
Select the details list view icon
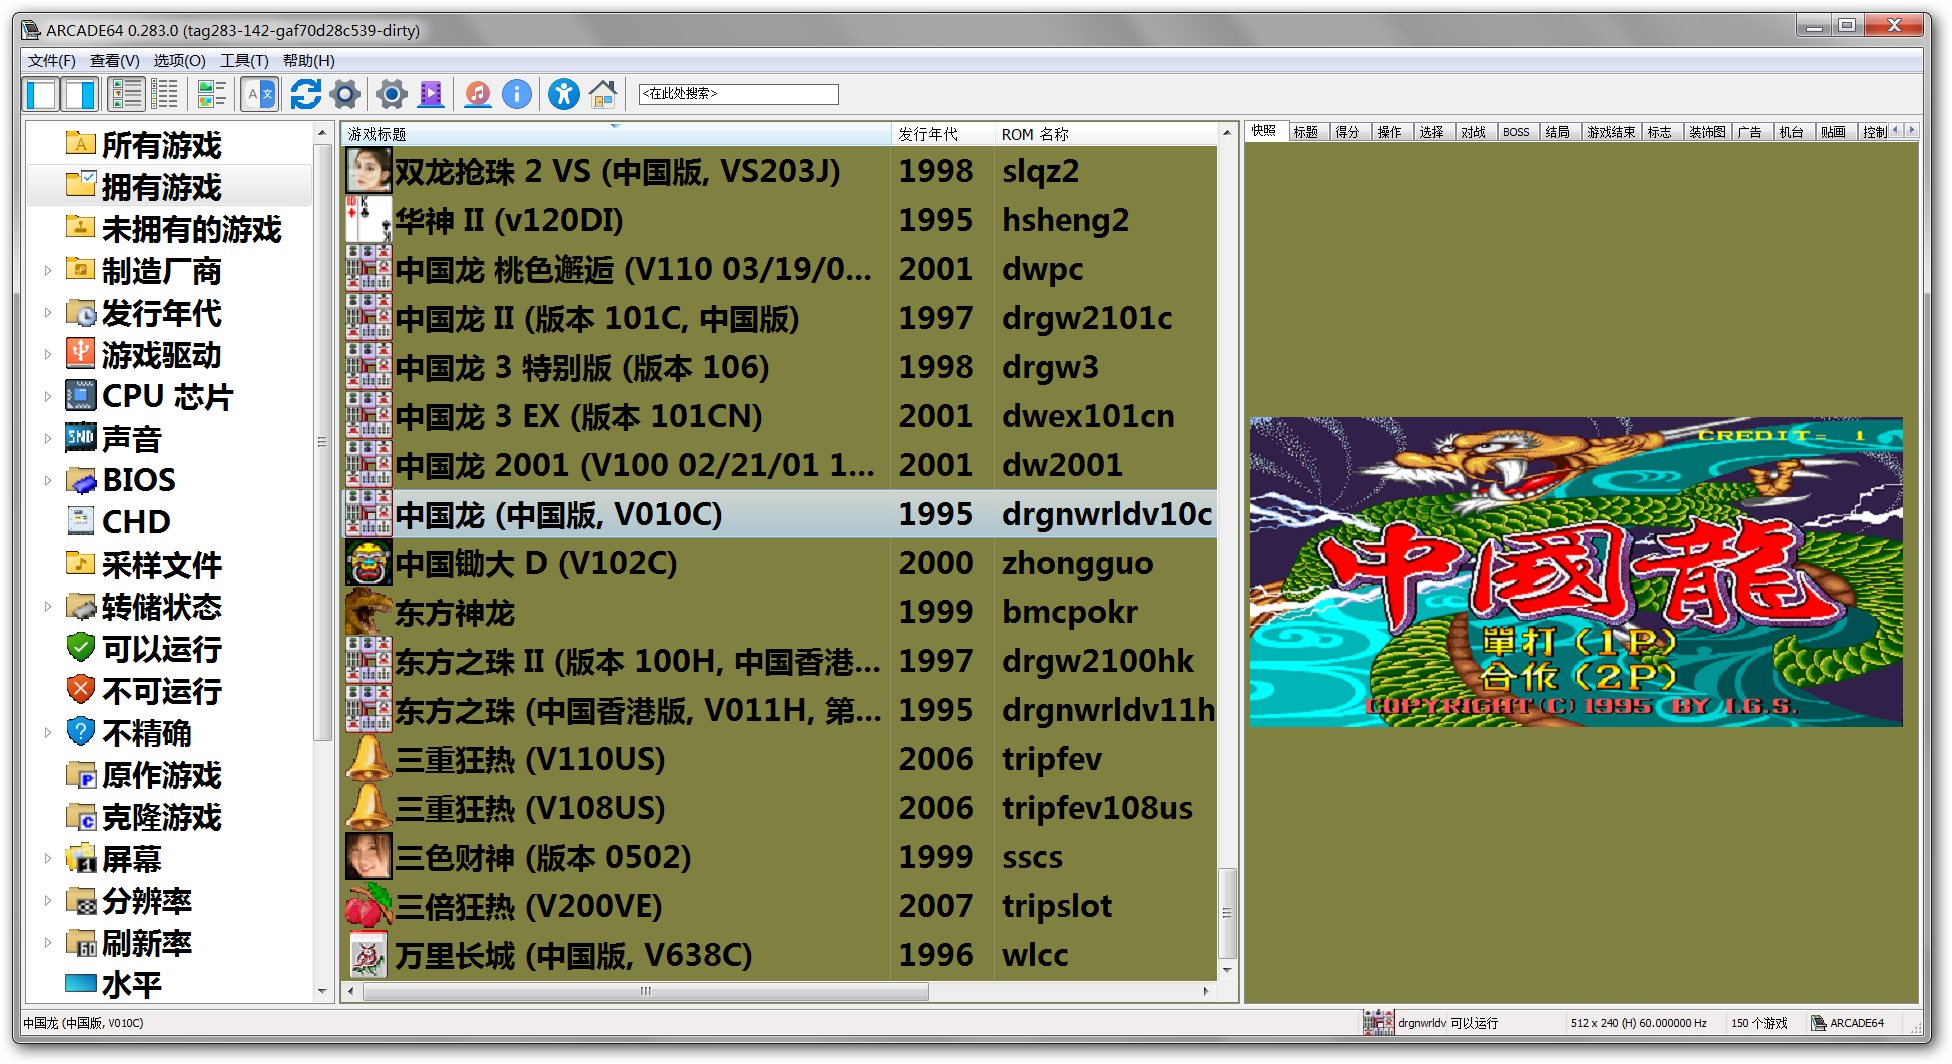165,94
